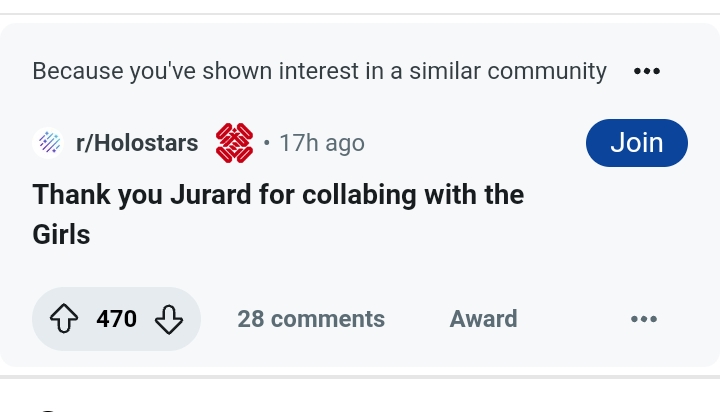Downvote the Jurard collab post
This screenshot has width=720, height=412.
pos(169,319)
